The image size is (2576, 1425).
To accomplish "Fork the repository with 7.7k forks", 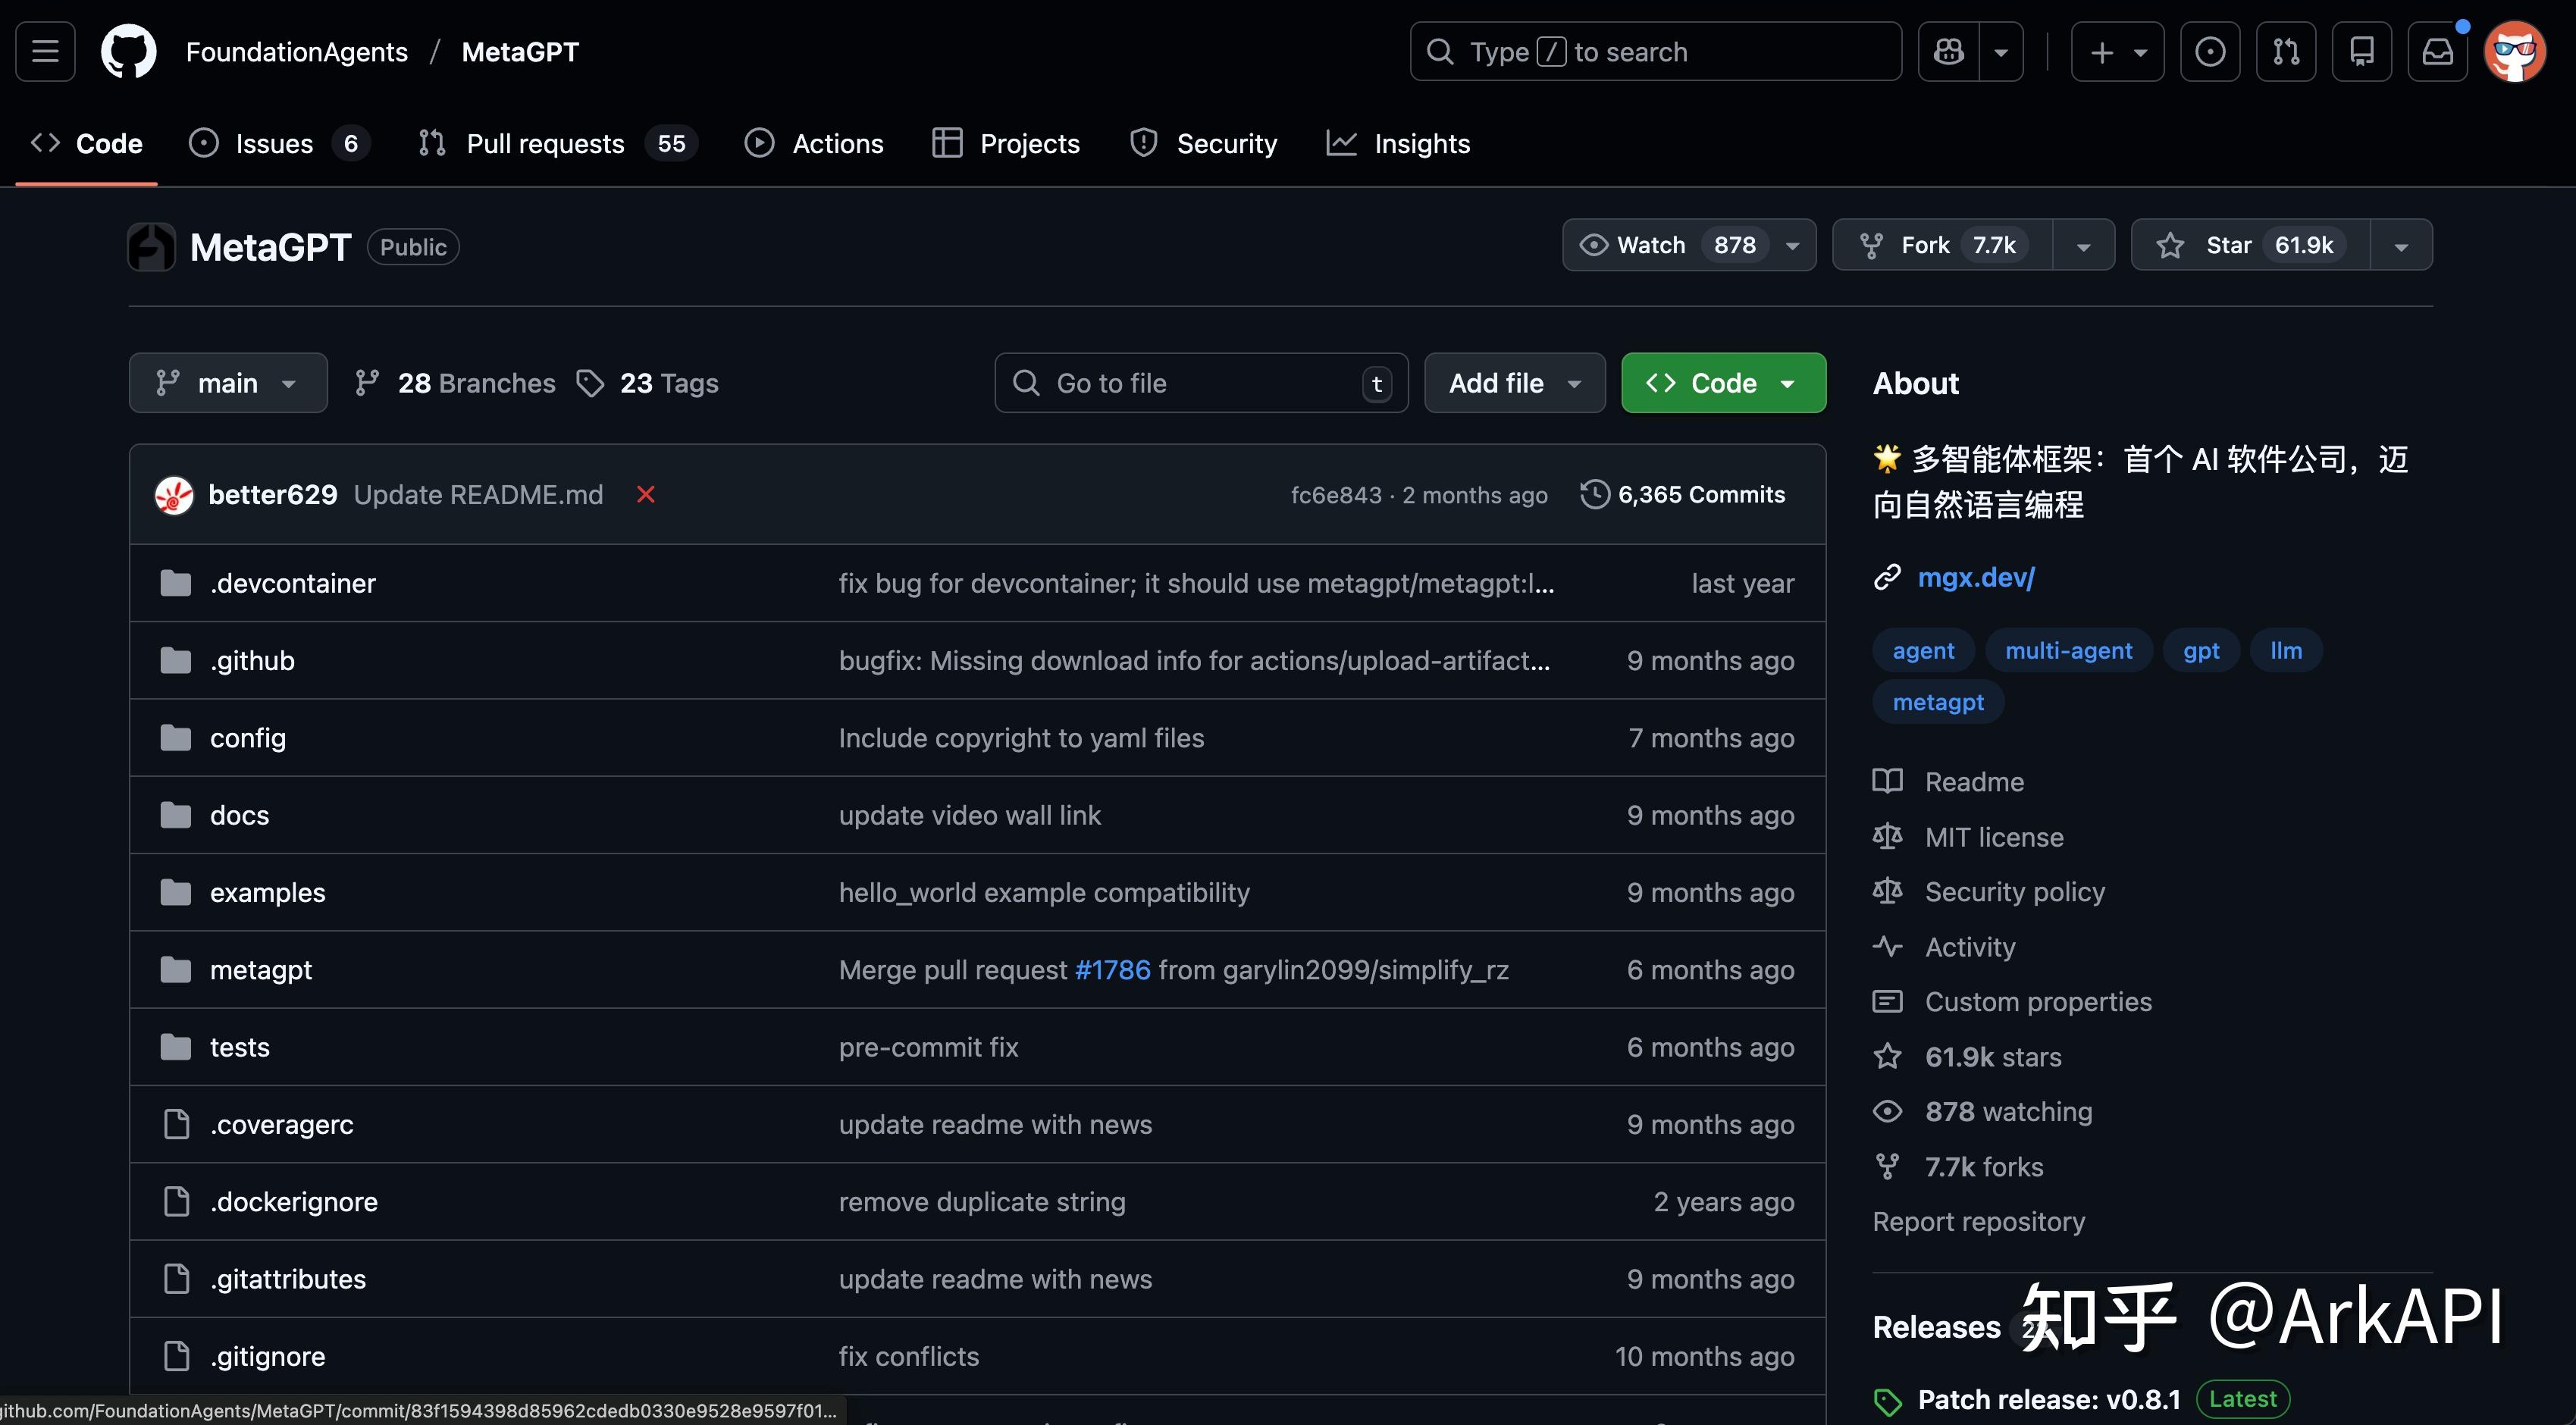I will (x=1943, y=245).
